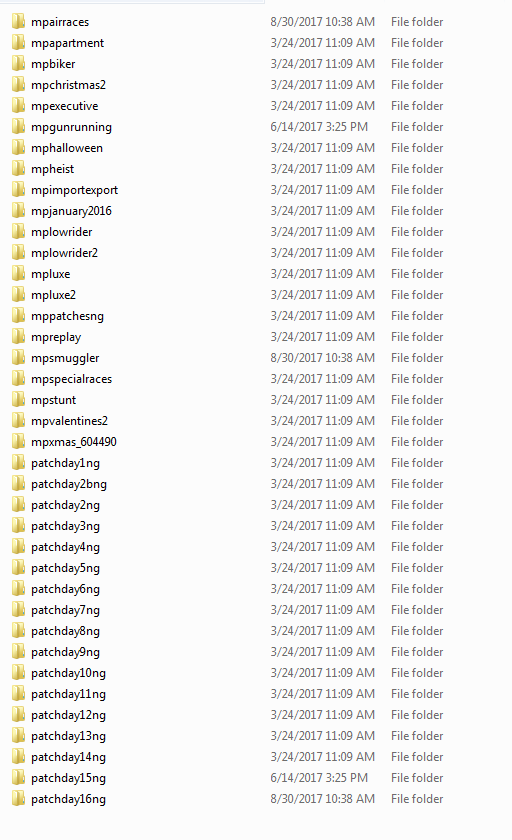This screenshot has height=840, width=512.
Task: Select the mpairraces folder icon
Action: [18, 21]
